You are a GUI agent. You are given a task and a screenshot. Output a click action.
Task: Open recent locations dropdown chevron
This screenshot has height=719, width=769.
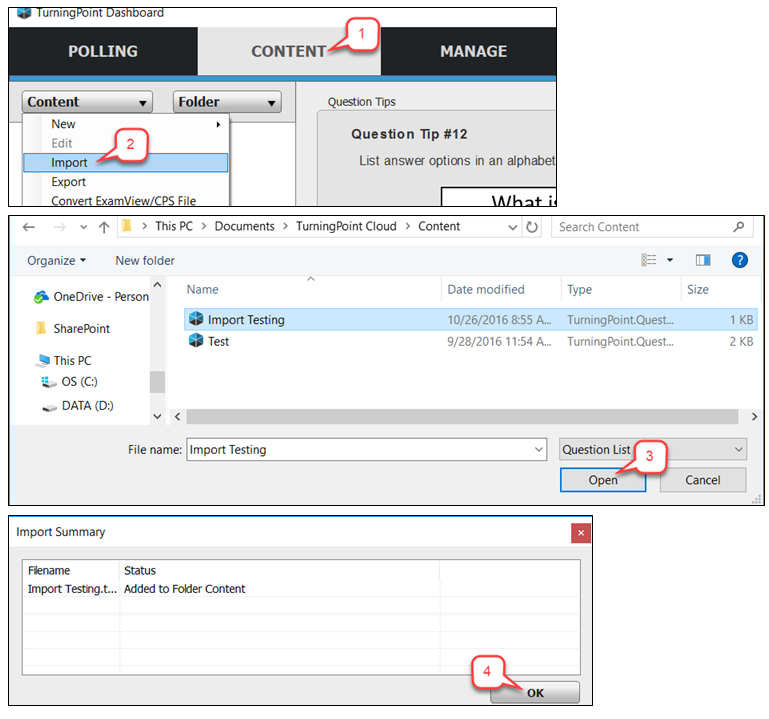[84, 227]
